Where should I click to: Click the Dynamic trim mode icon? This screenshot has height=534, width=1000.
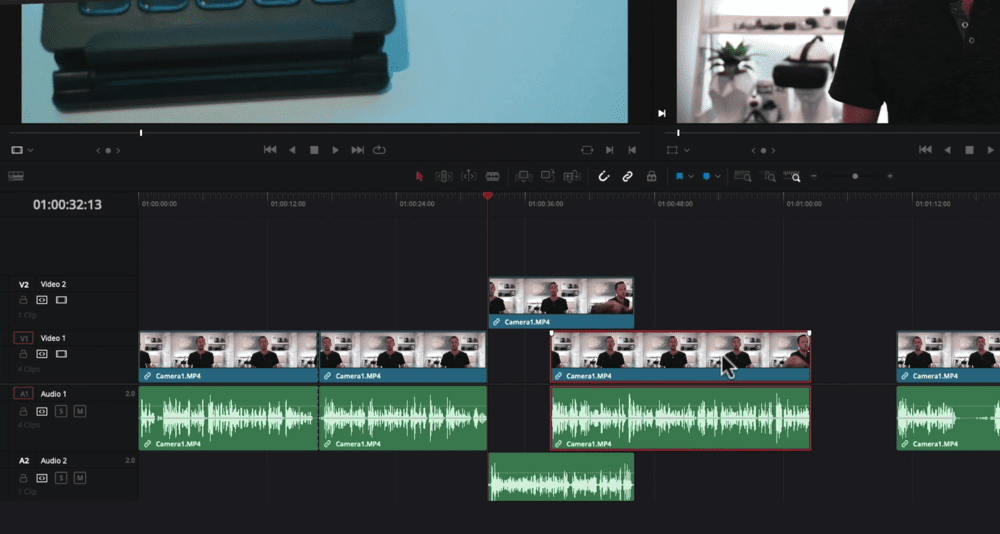468,176
